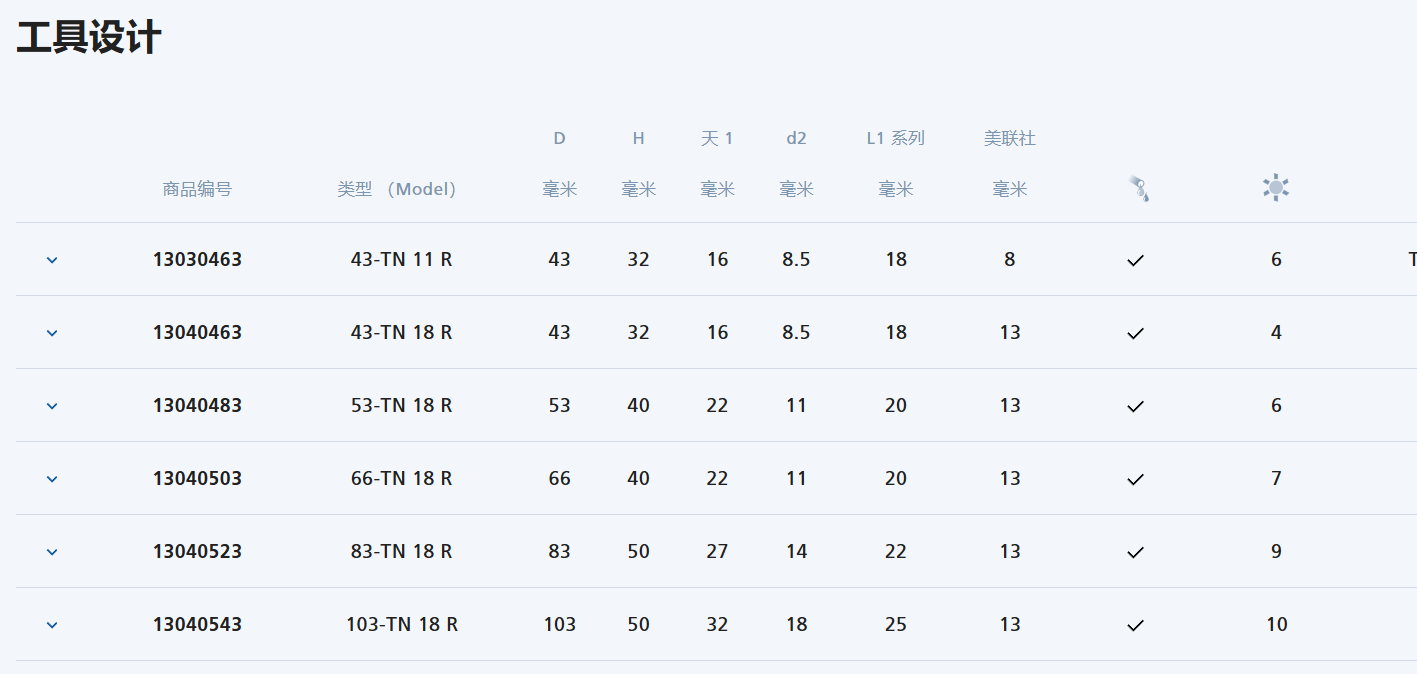Image resolution: width=1417 pixels, height=674 pixels.
Task: Click checkmark in row 13040503
Action: coord(1135,479)
